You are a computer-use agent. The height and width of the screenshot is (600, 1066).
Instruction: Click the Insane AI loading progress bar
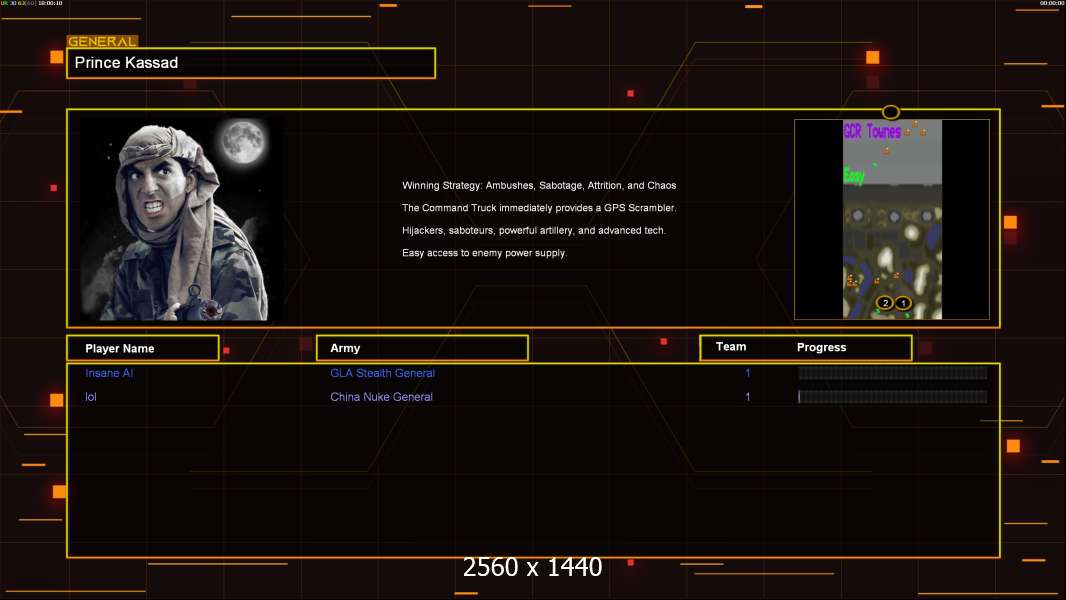(x=893, y=372)
